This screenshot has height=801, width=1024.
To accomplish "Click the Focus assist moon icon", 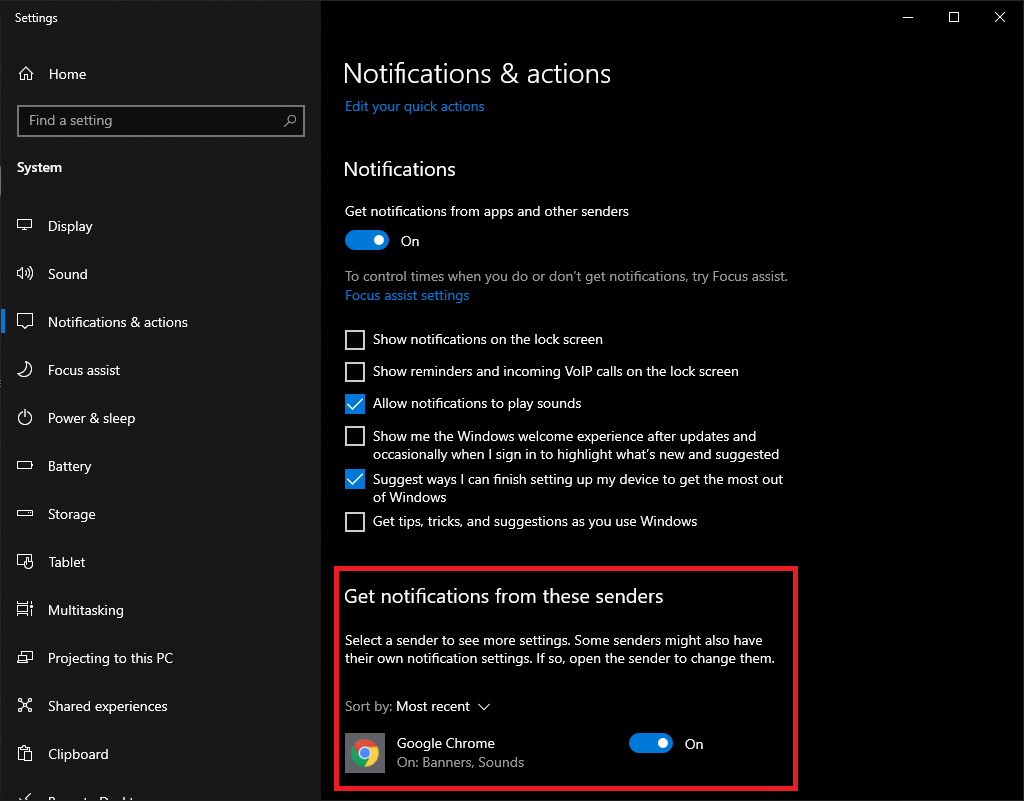I will [x=26, y=370].
